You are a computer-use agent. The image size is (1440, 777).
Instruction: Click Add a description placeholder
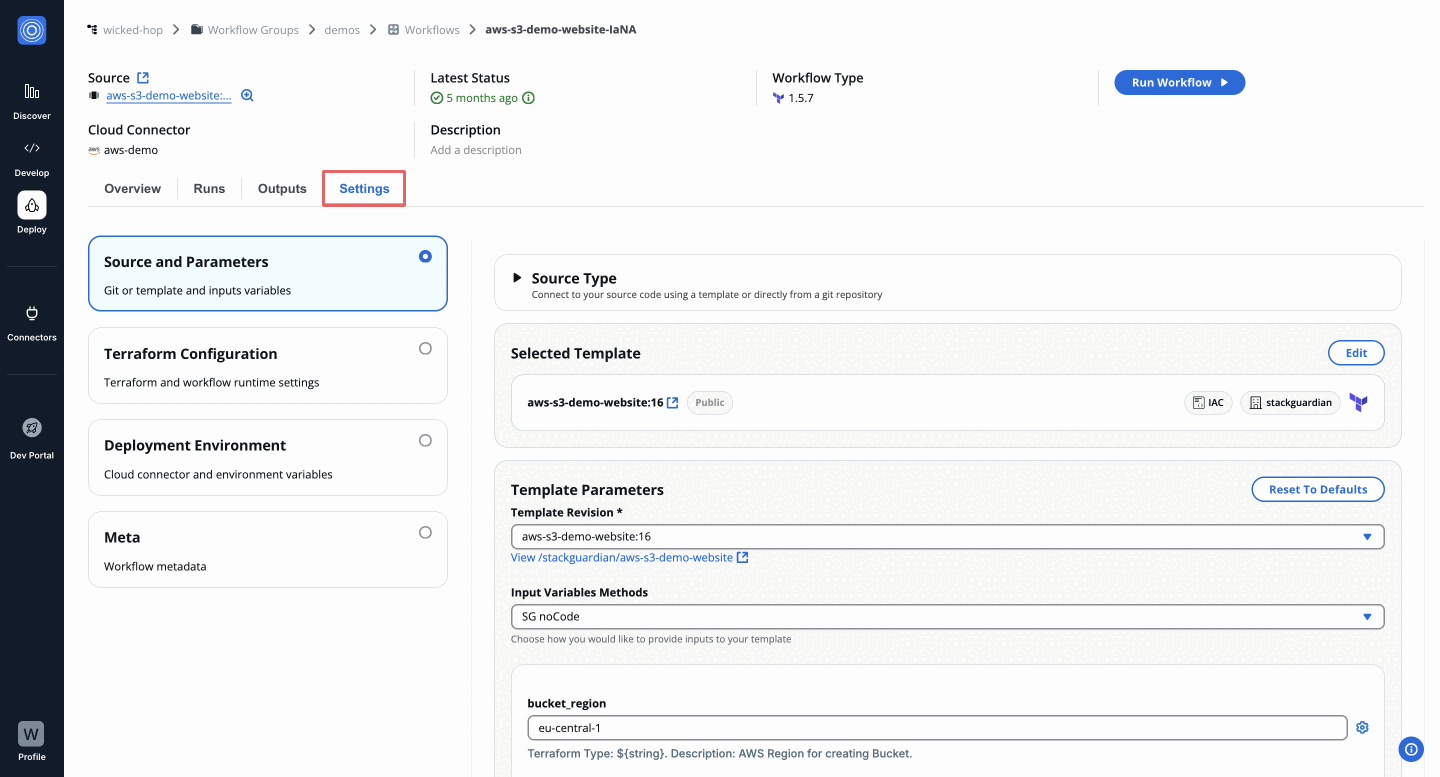476,150
